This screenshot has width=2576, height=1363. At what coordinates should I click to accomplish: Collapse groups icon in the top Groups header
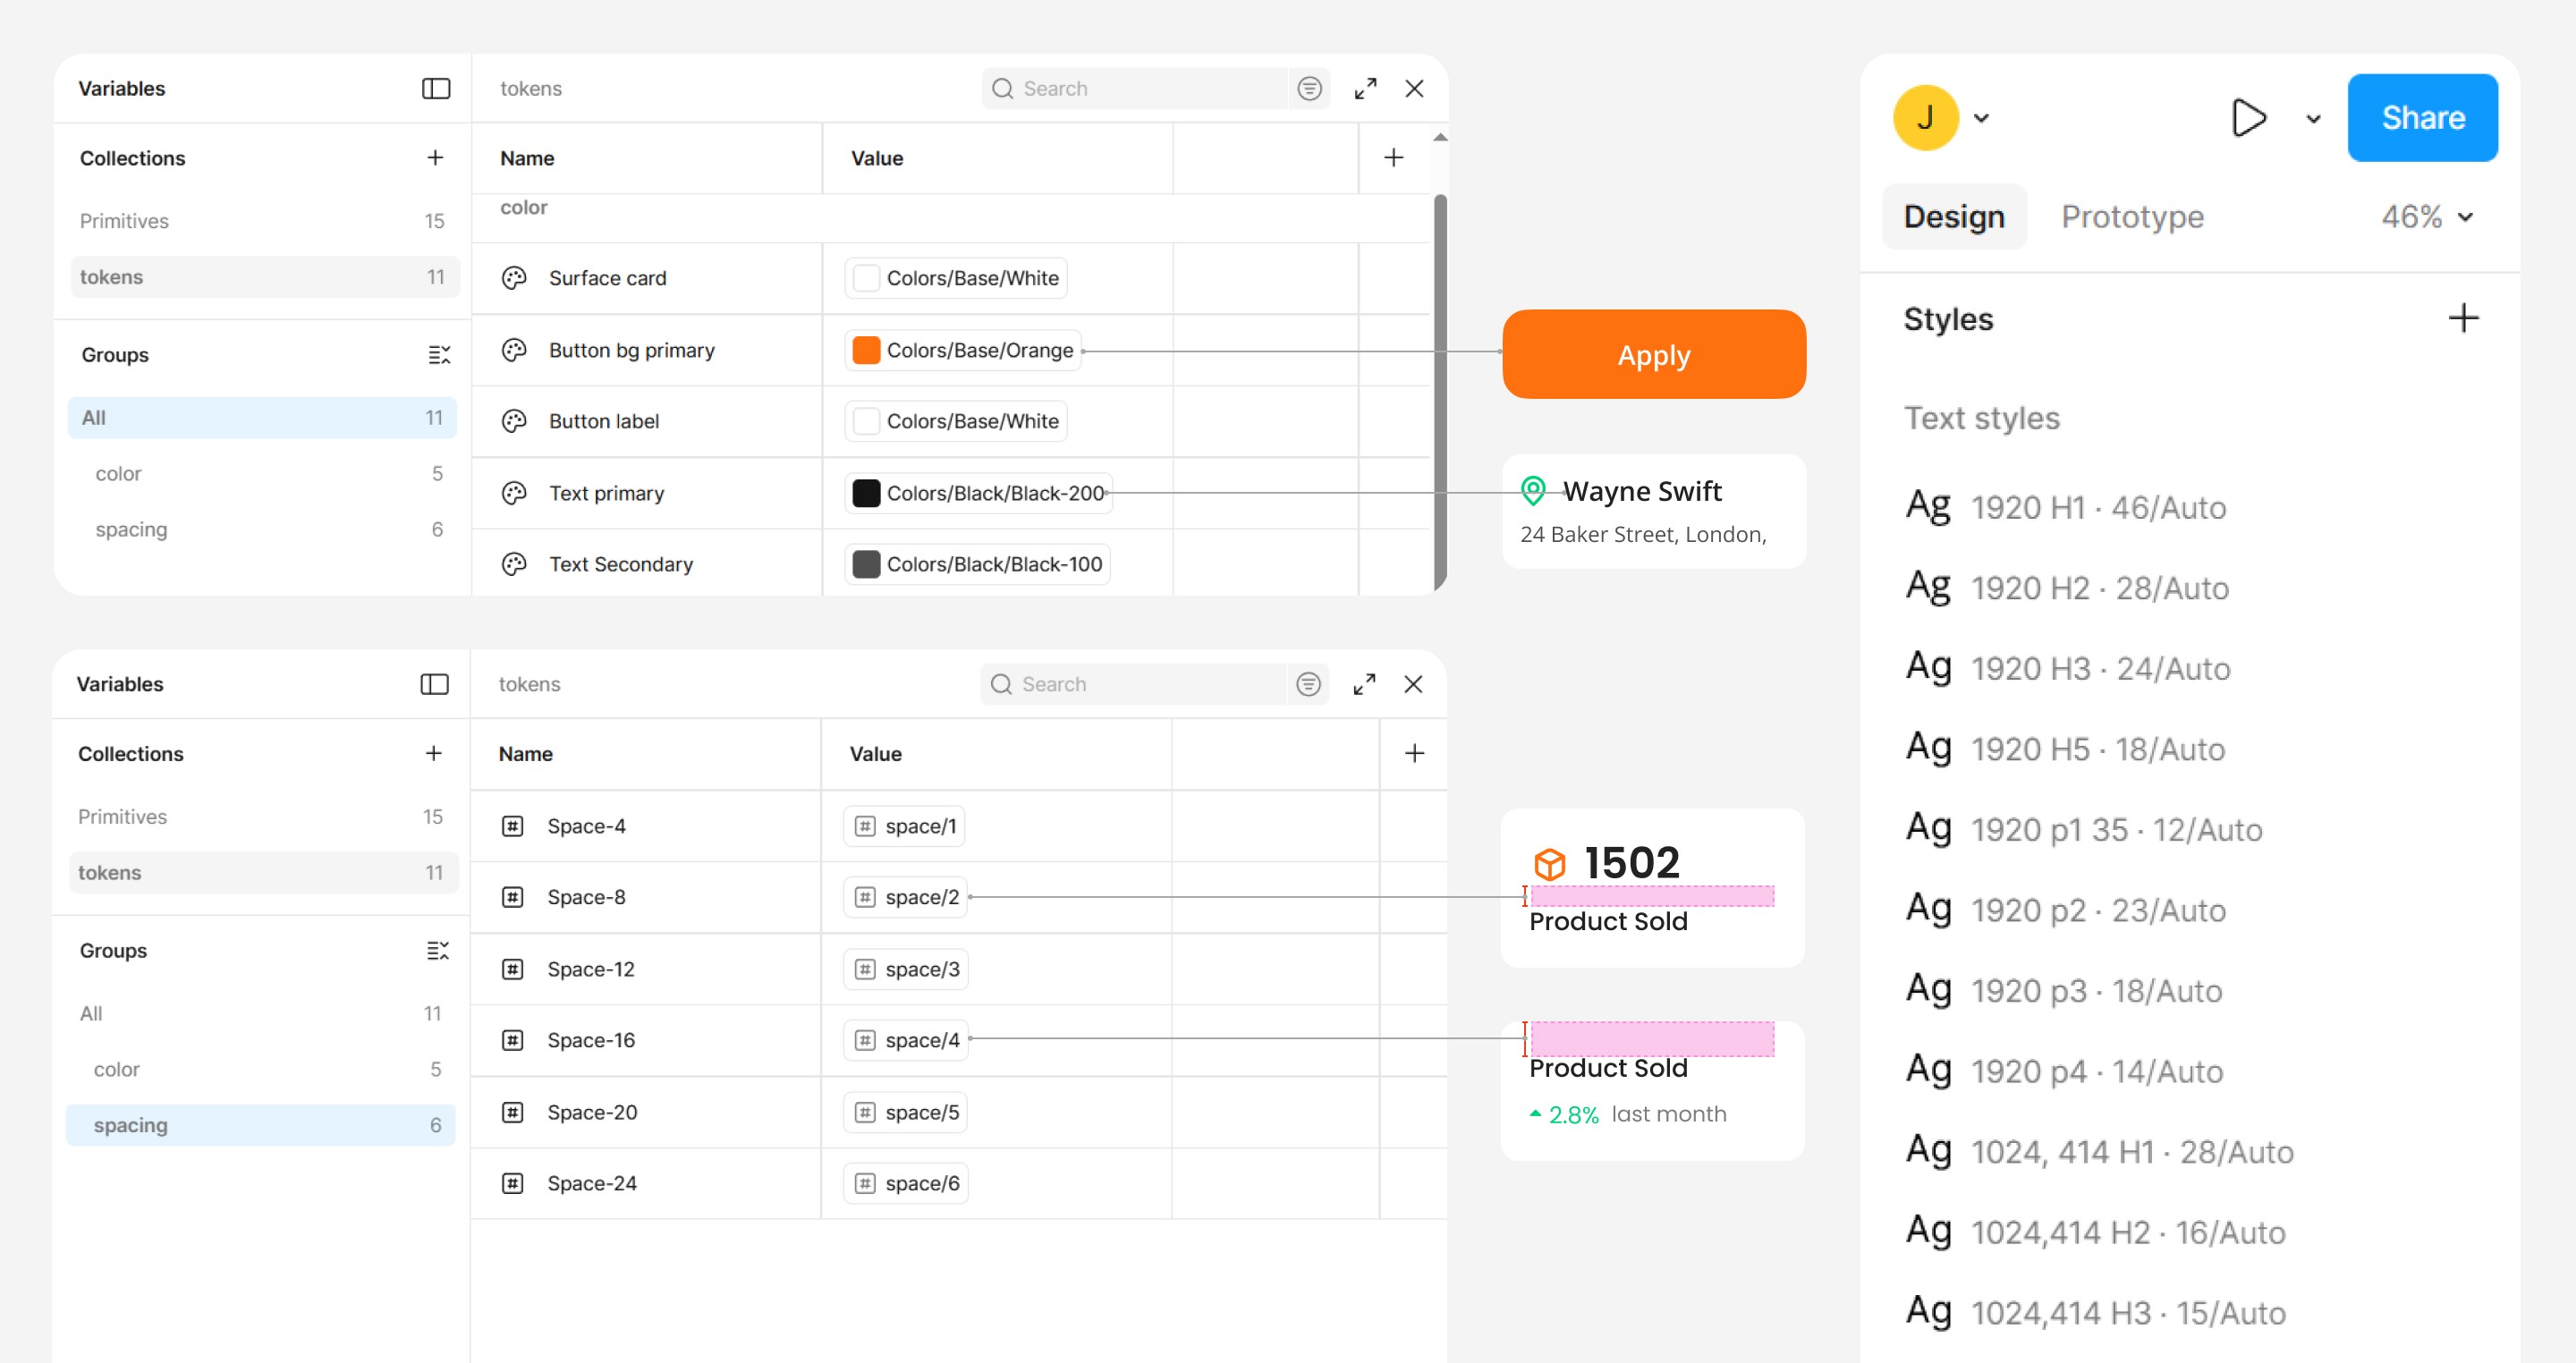[x=439, y=355]
